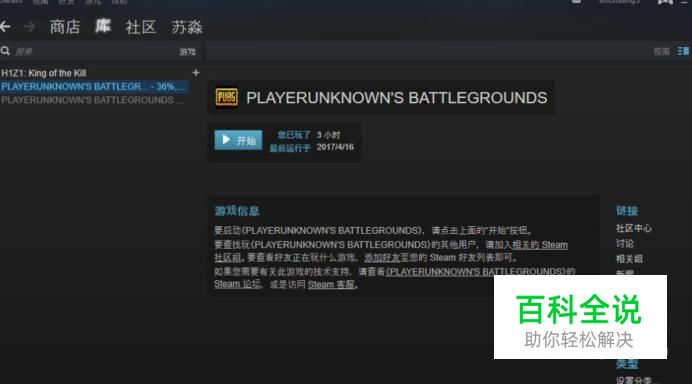Open the 游戏 library filter dropdown
Viewport: 692px width, 384px height.
coord(188,52)
